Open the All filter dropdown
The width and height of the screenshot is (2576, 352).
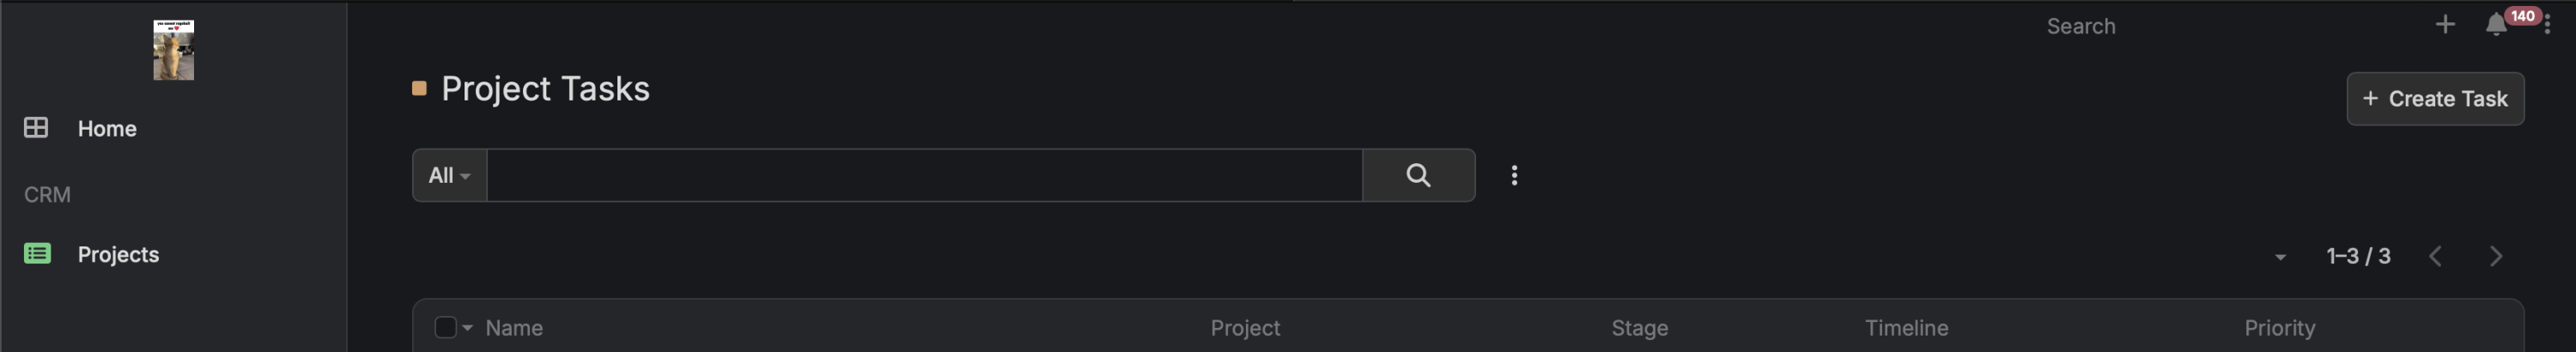[449, 175]
